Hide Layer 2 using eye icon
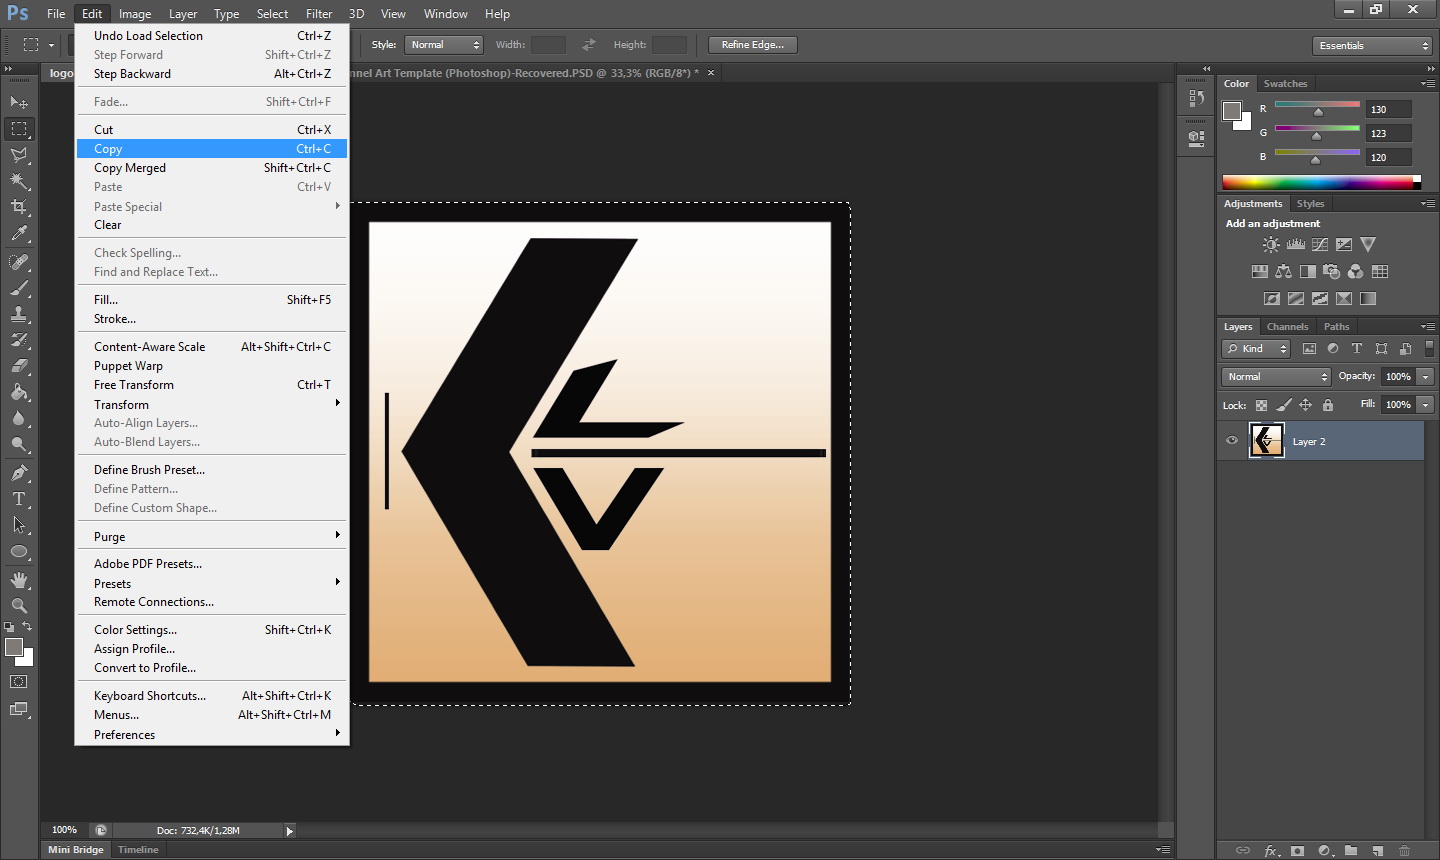1440x860 pixels. 1232,441
